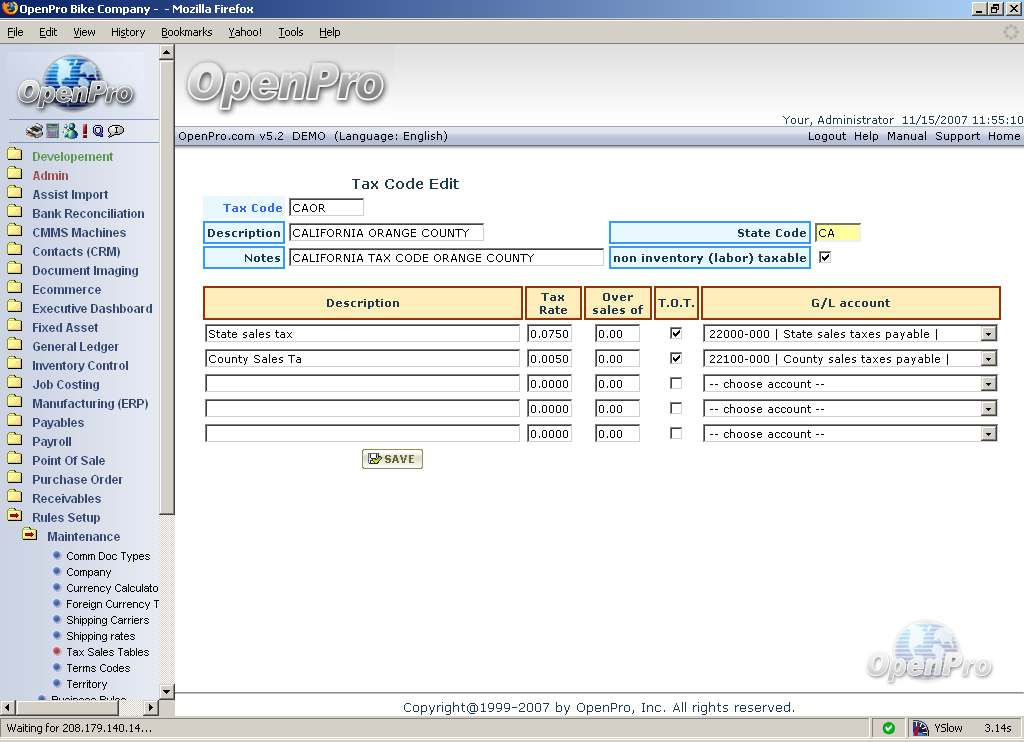1024x742 pixels.
Task: Open the State sales taxes payable G/L dropdown
Action: click(988, 334)
